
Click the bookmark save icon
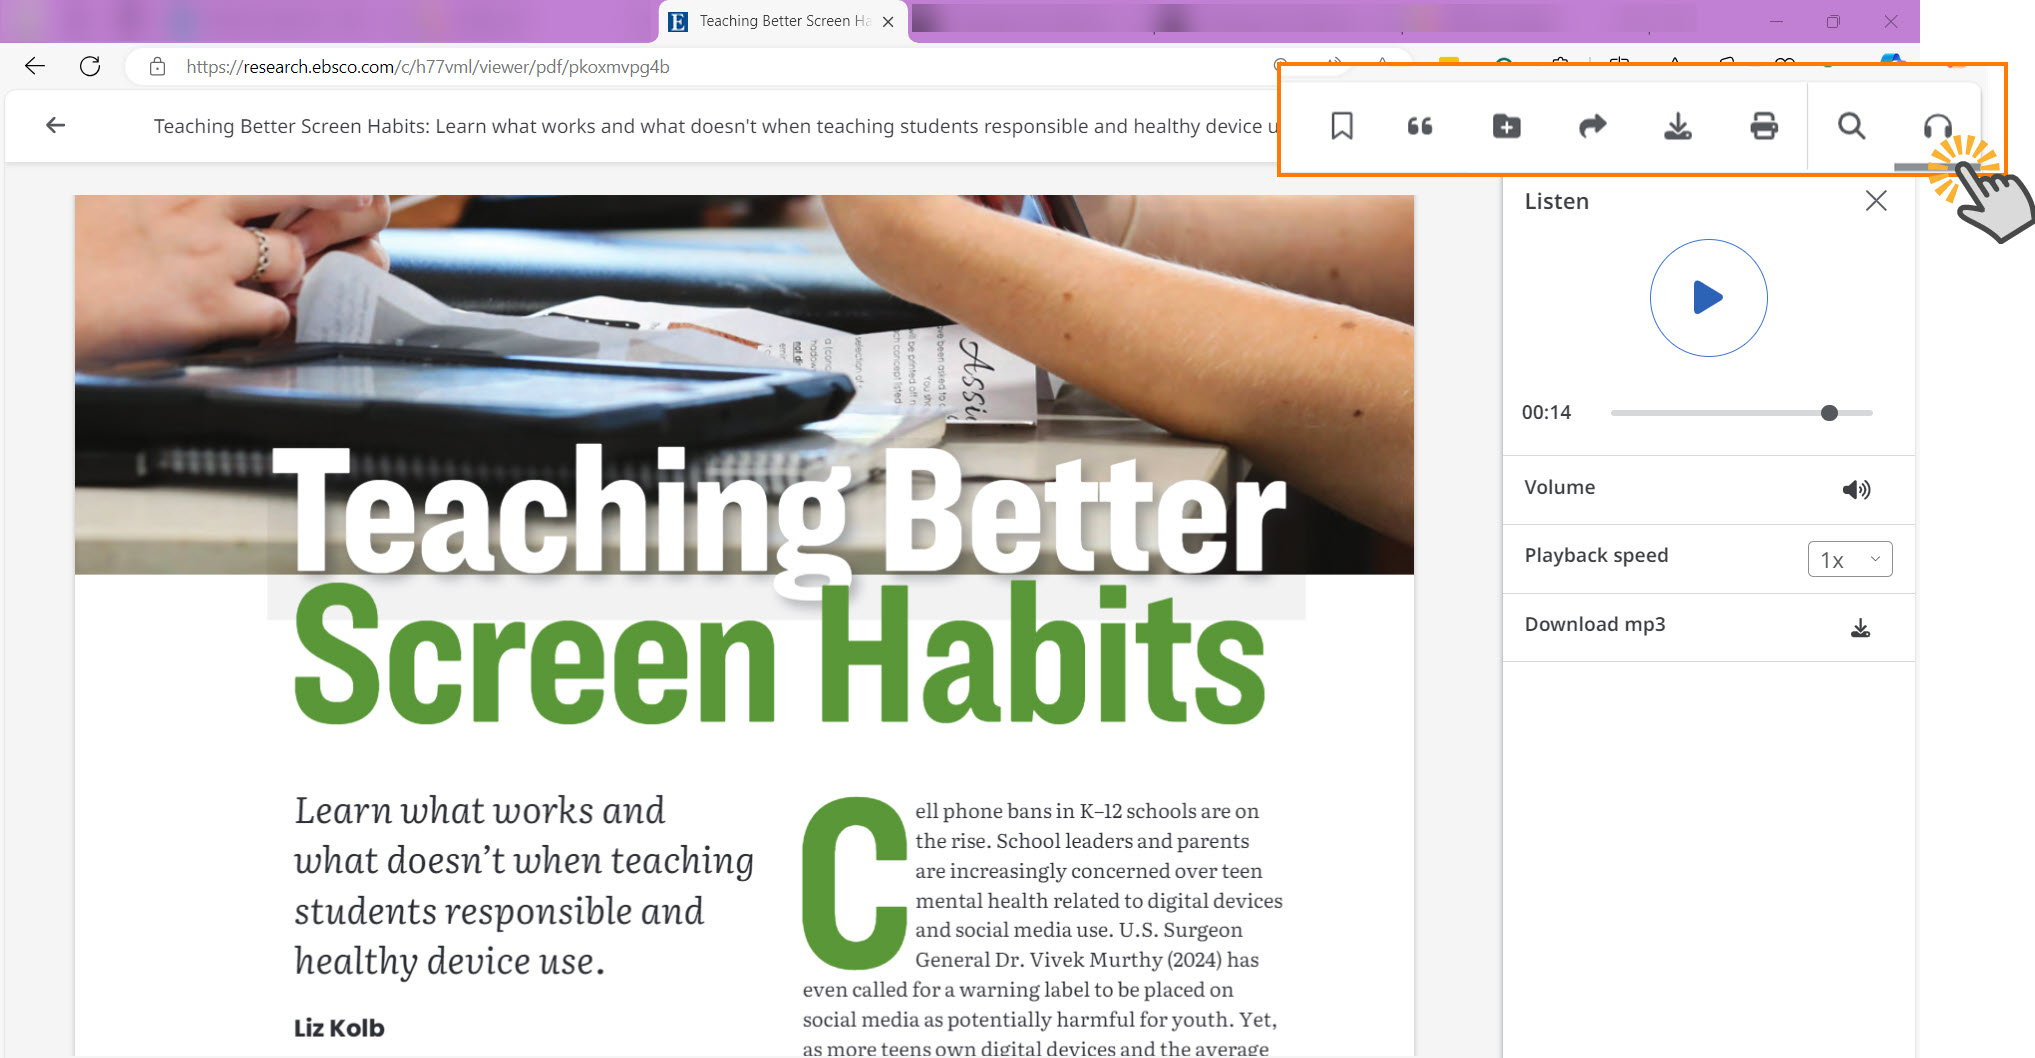[x=1342, y=126]
